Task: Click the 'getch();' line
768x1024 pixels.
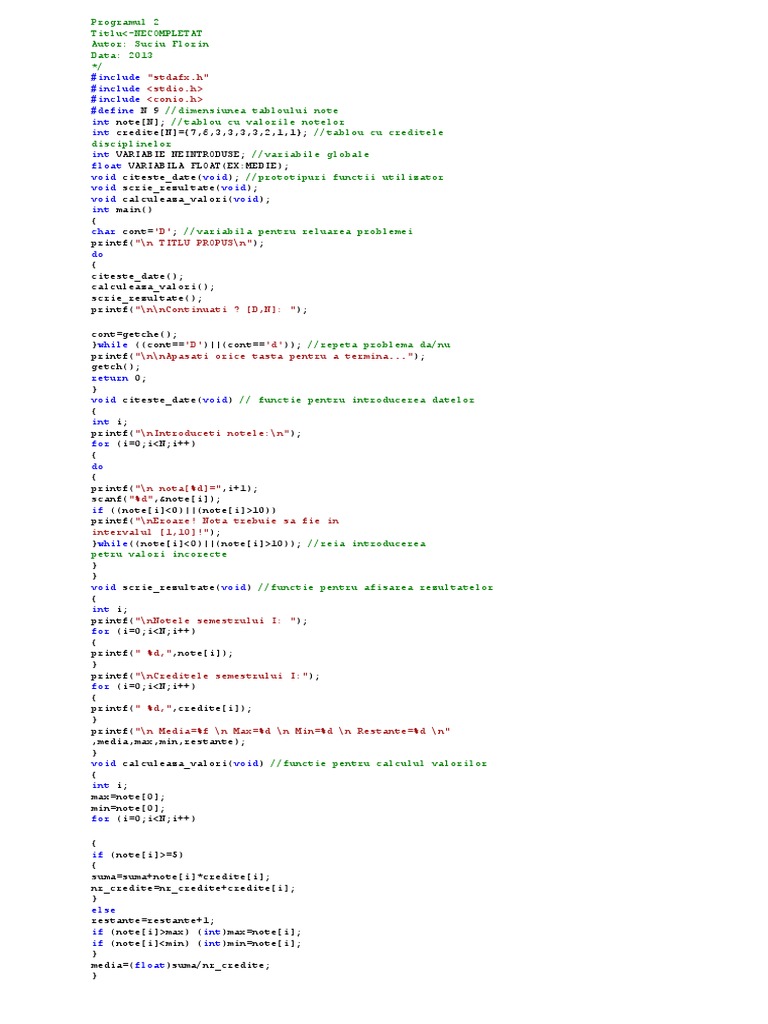Action: point(115,367)
